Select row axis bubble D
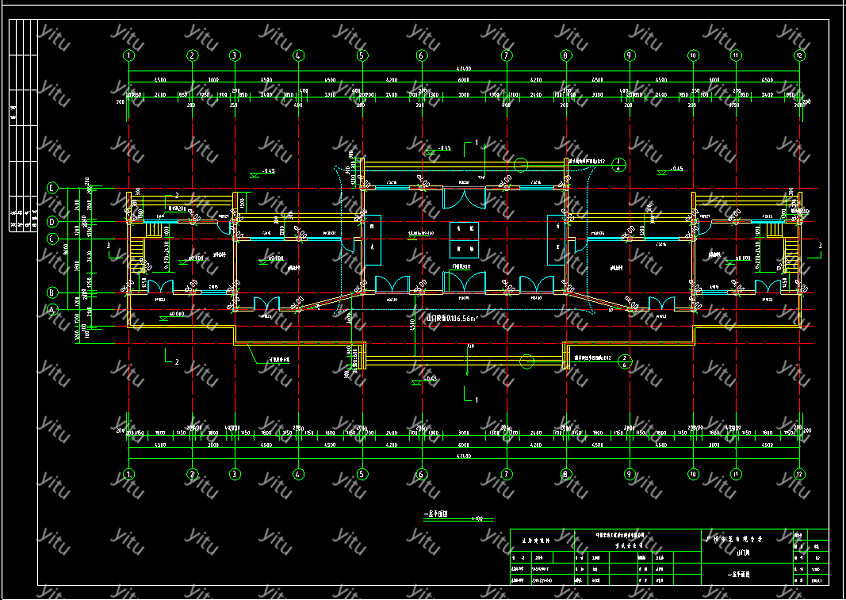The height and width of the screenshot is (600, 846). (52, 221)
